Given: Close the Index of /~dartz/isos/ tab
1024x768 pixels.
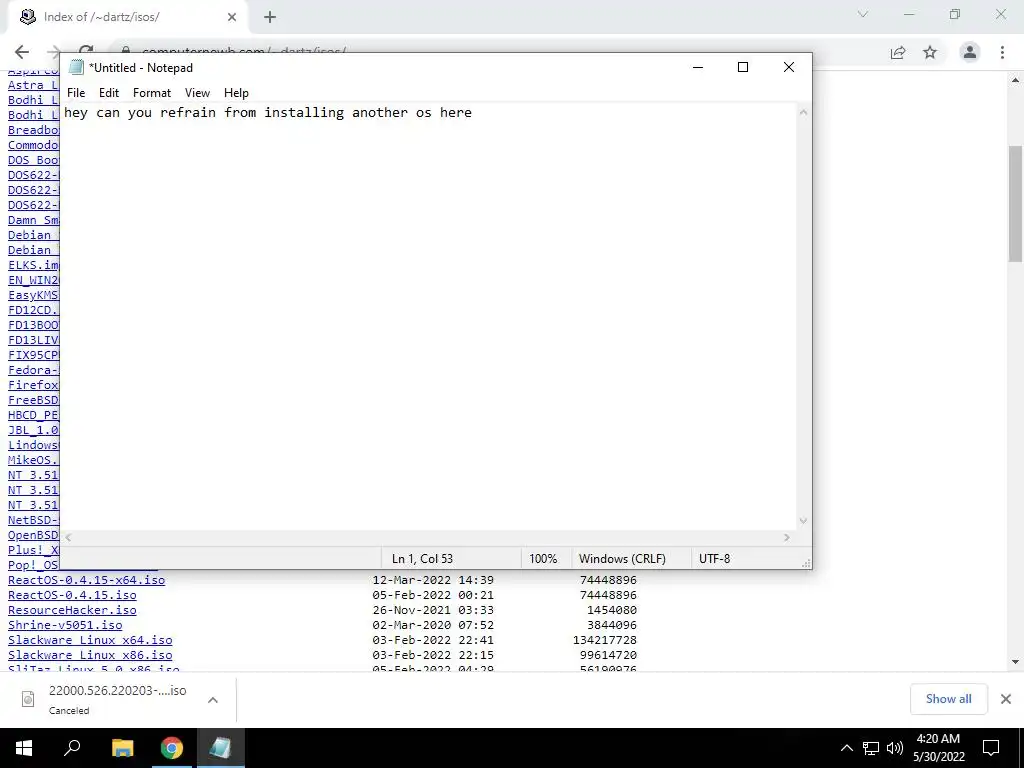Looking at the screenshot, I should pyautogui.click(x=232, y=17).
